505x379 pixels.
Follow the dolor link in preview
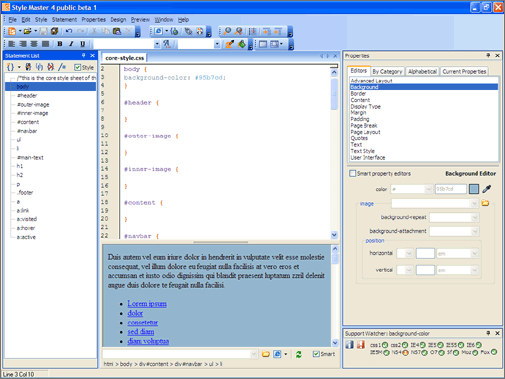pos(135,313)
